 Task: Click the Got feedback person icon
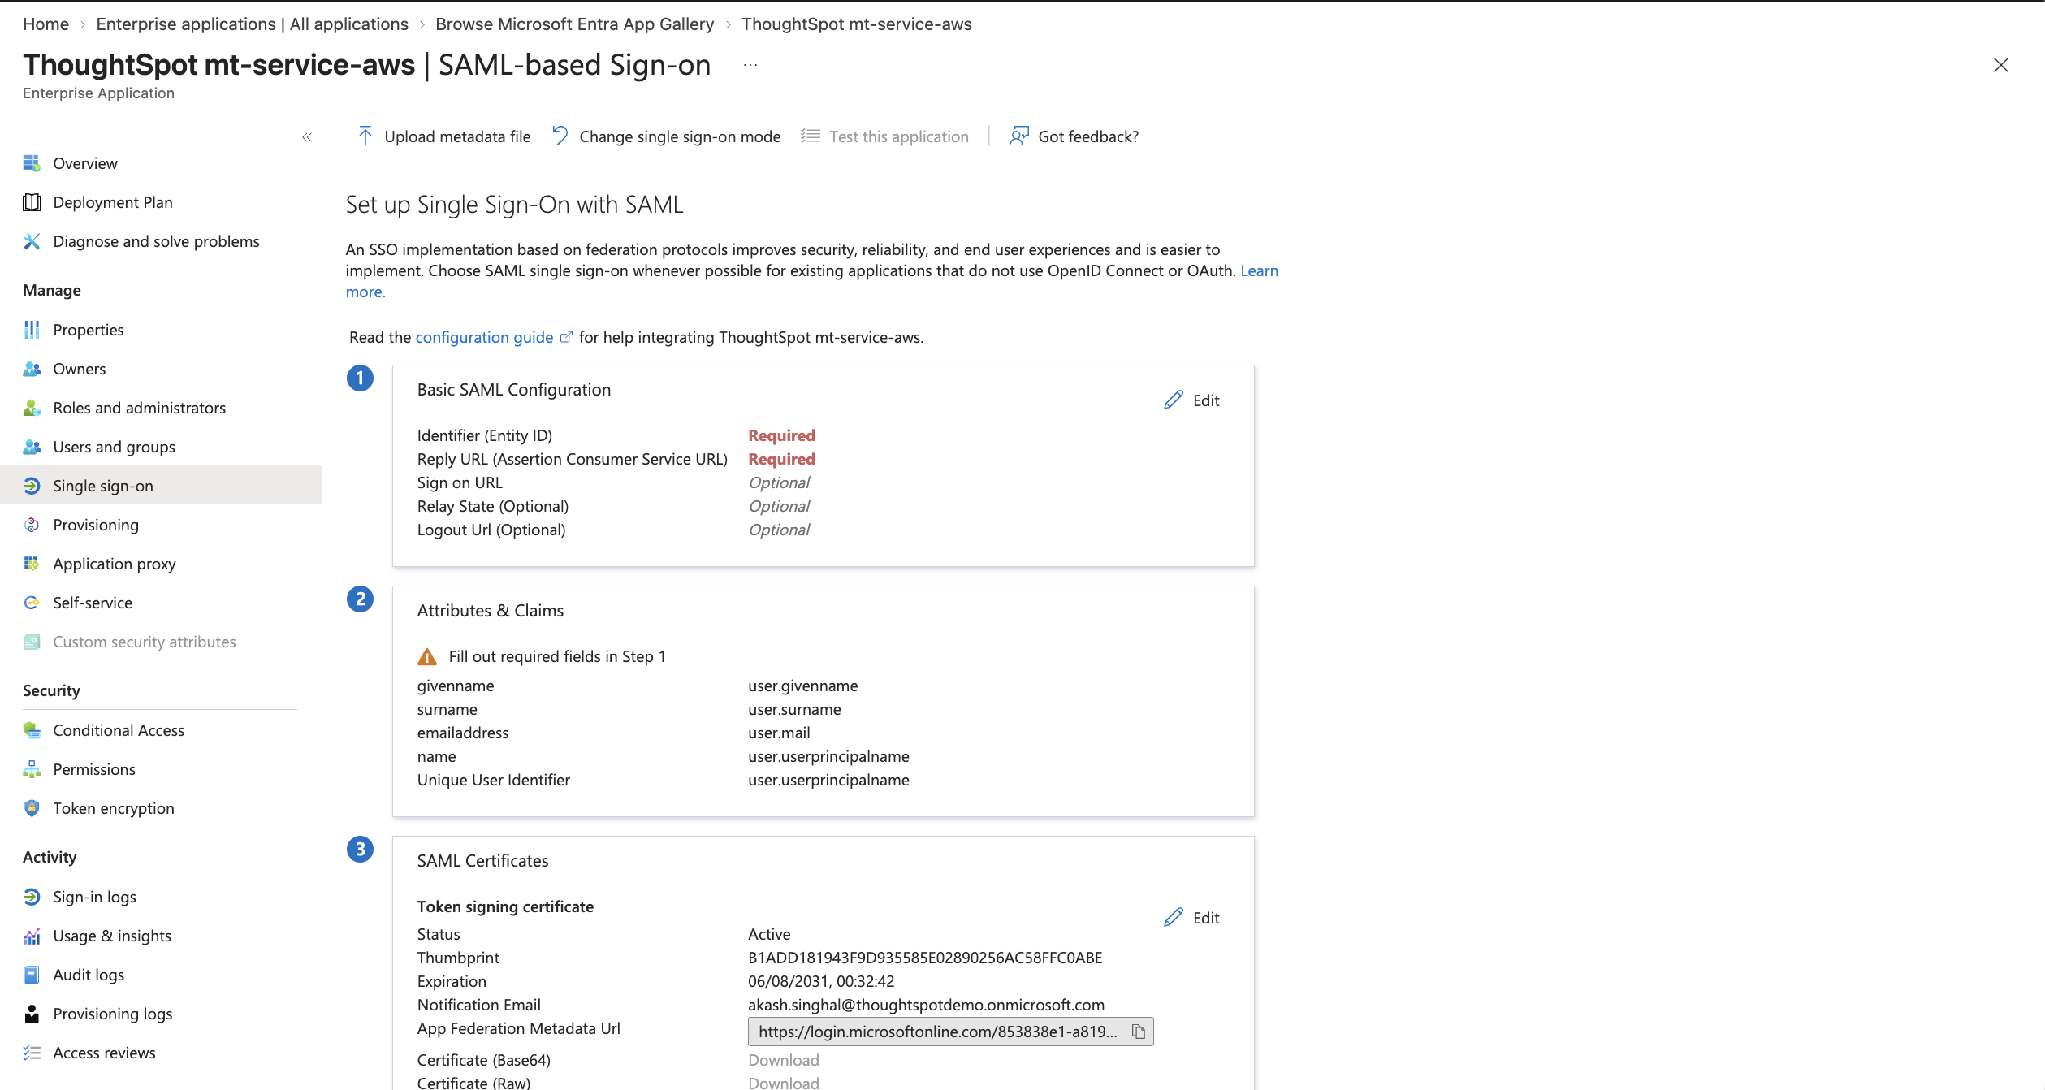(1019, 136)
